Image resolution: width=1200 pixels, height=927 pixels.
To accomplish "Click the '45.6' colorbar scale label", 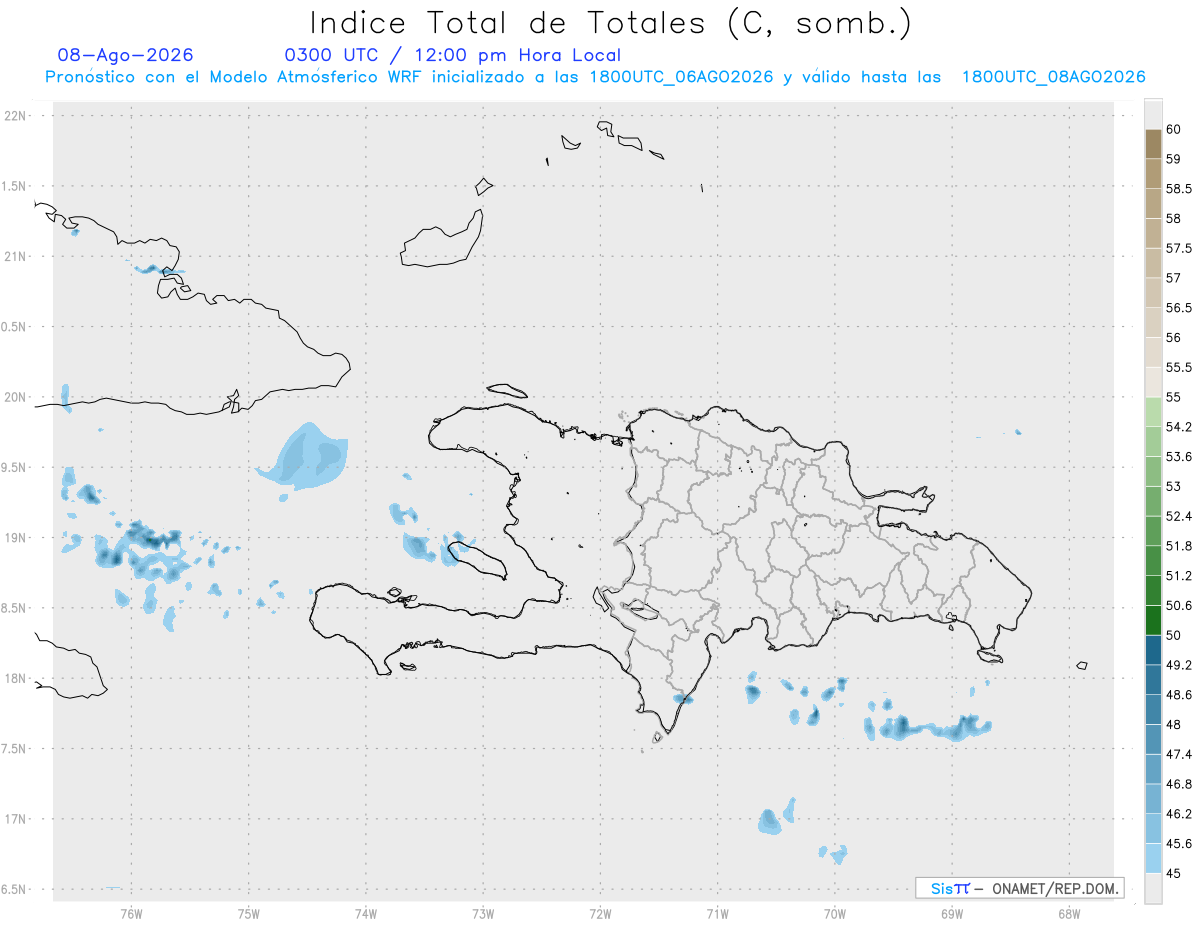I will pyautogui.click(x=1178, y=844).
